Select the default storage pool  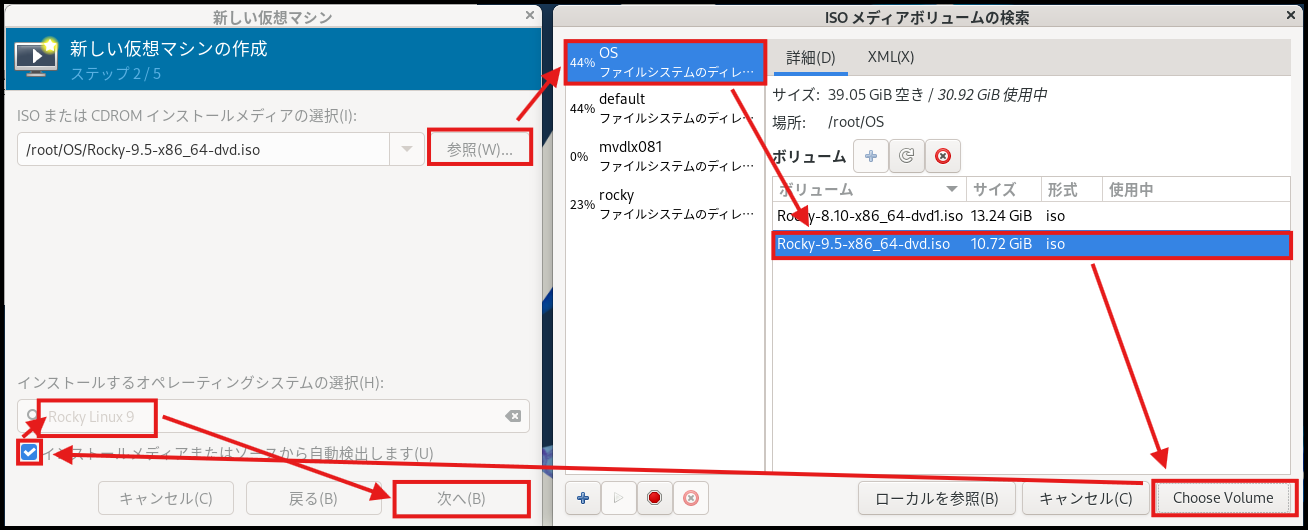(665, 108)
